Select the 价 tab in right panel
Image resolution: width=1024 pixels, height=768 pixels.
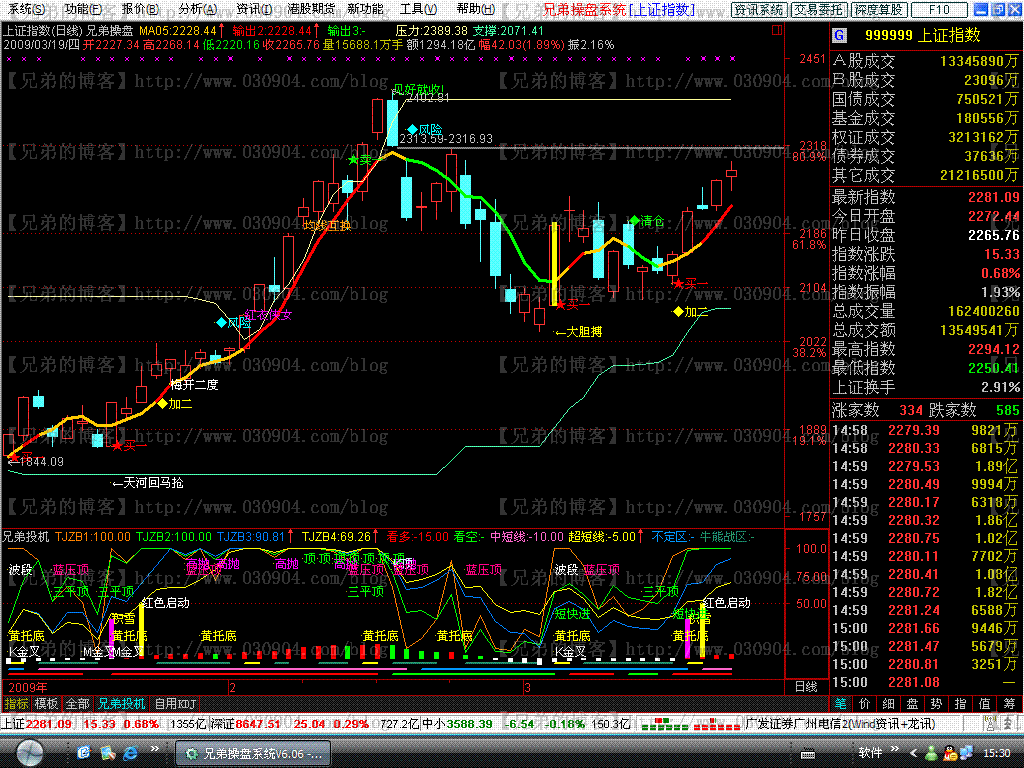pos(865,703)
